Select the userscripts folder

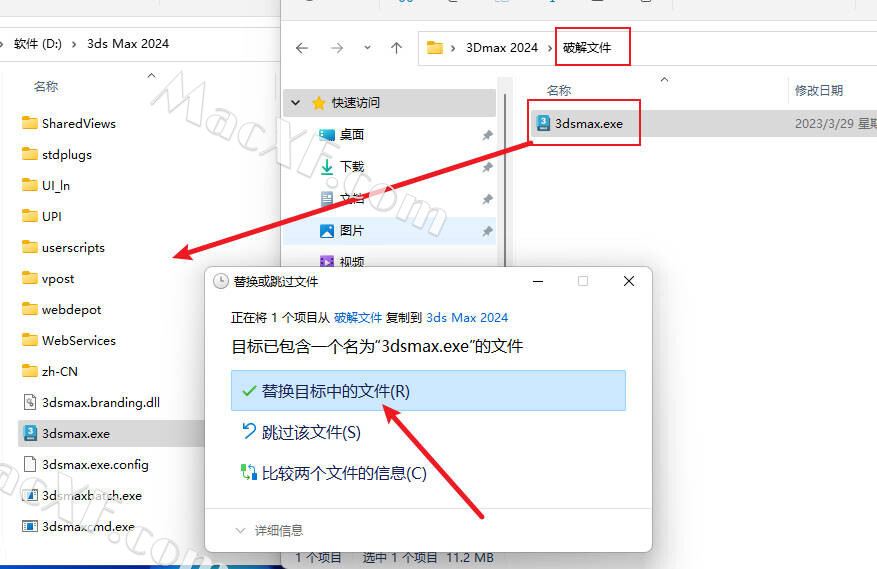coord(63,247)
